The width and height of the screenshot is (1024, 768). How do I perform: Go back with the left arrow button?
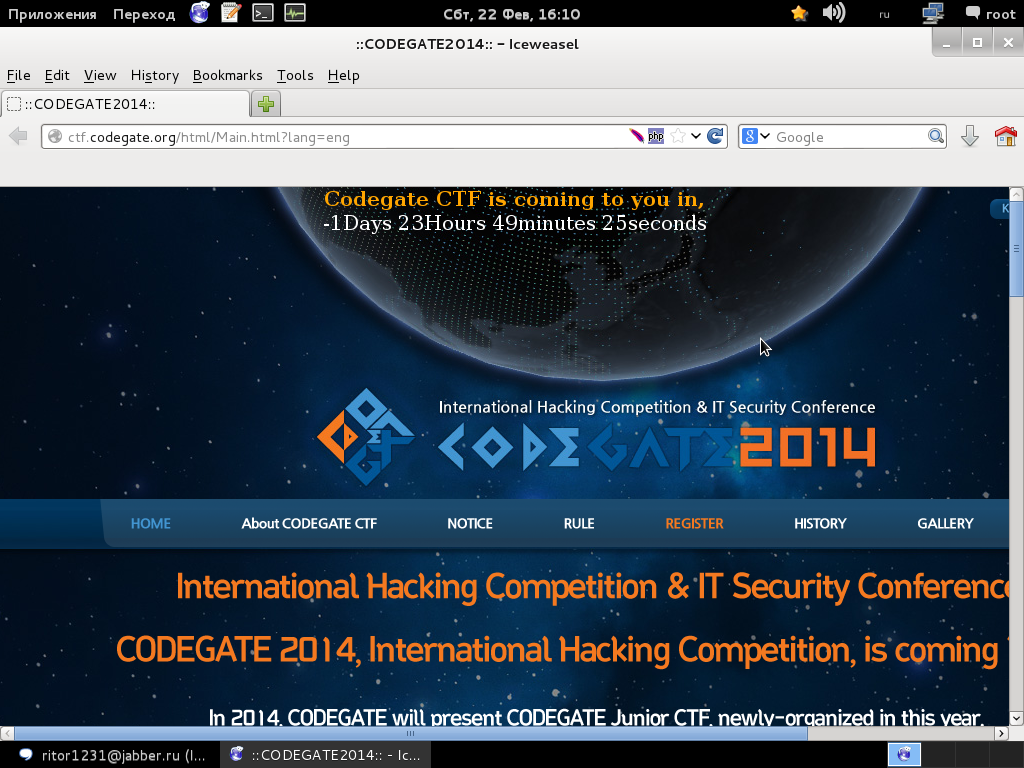click(x=18, y=136)
